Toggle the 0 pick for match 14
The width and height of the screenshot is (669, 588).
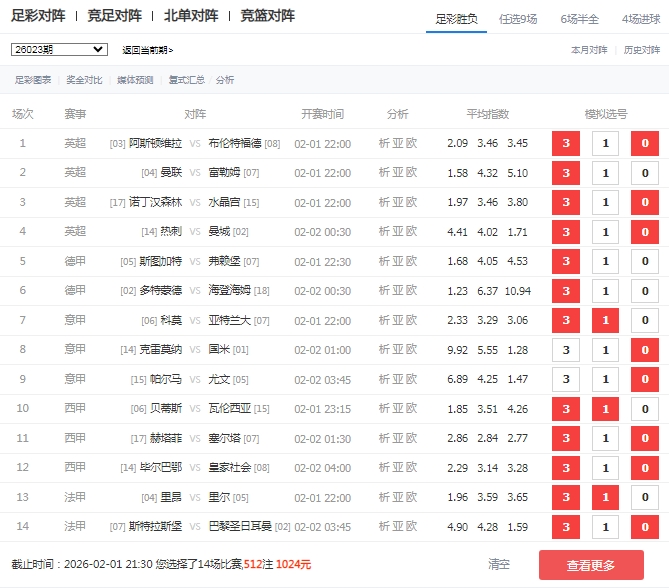click(x=645, y=527)
